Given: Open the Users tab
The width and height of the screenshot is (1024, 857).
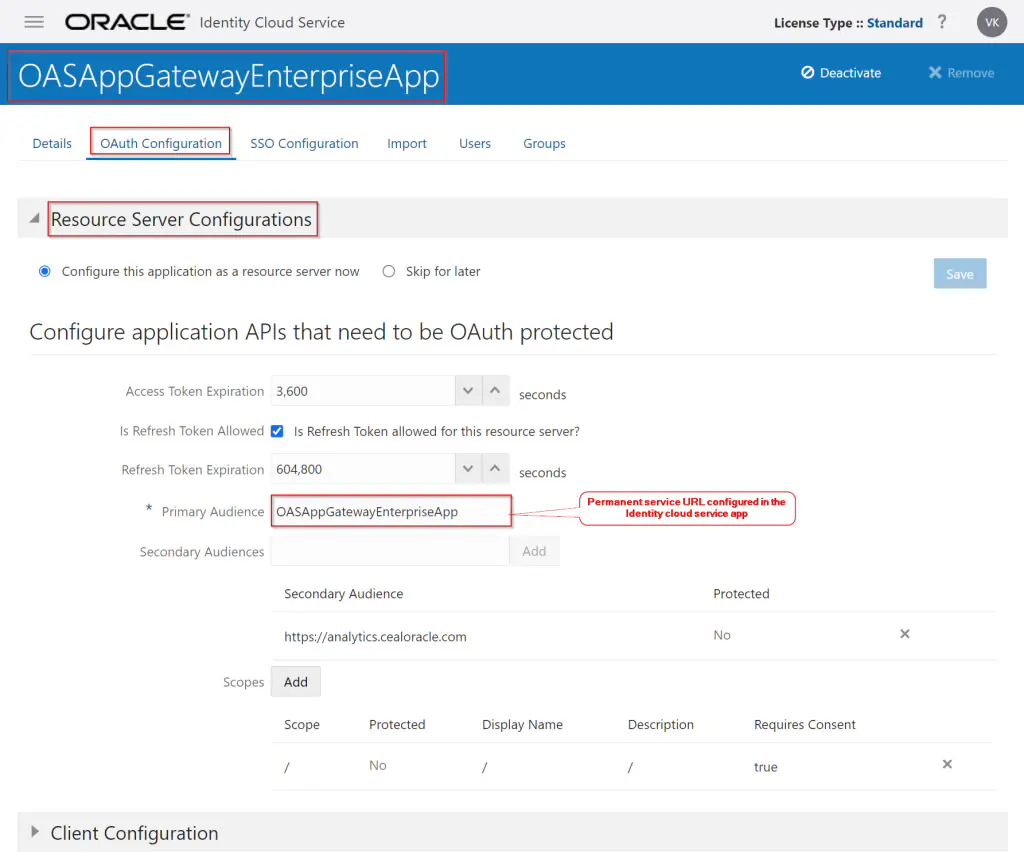Looking at the screenshot, I should tap(475, 143).
